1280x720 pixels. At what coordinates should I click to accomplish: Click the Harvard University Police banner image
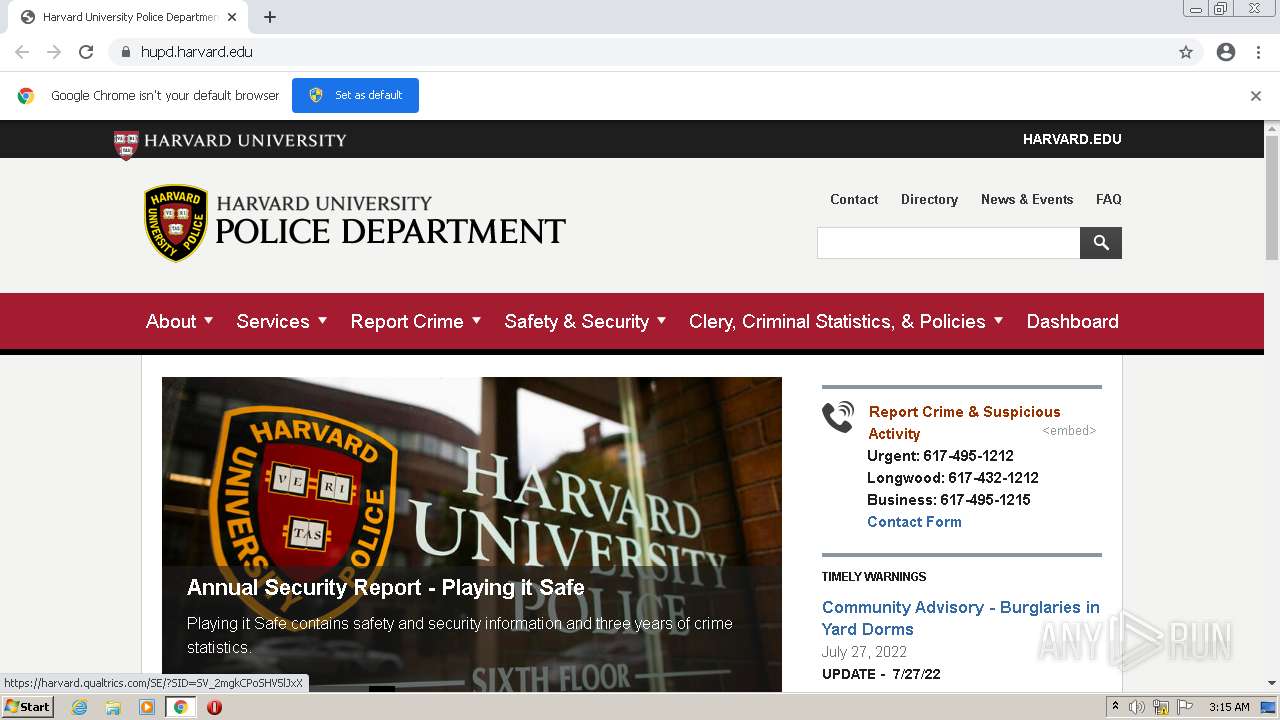point(472,534)
